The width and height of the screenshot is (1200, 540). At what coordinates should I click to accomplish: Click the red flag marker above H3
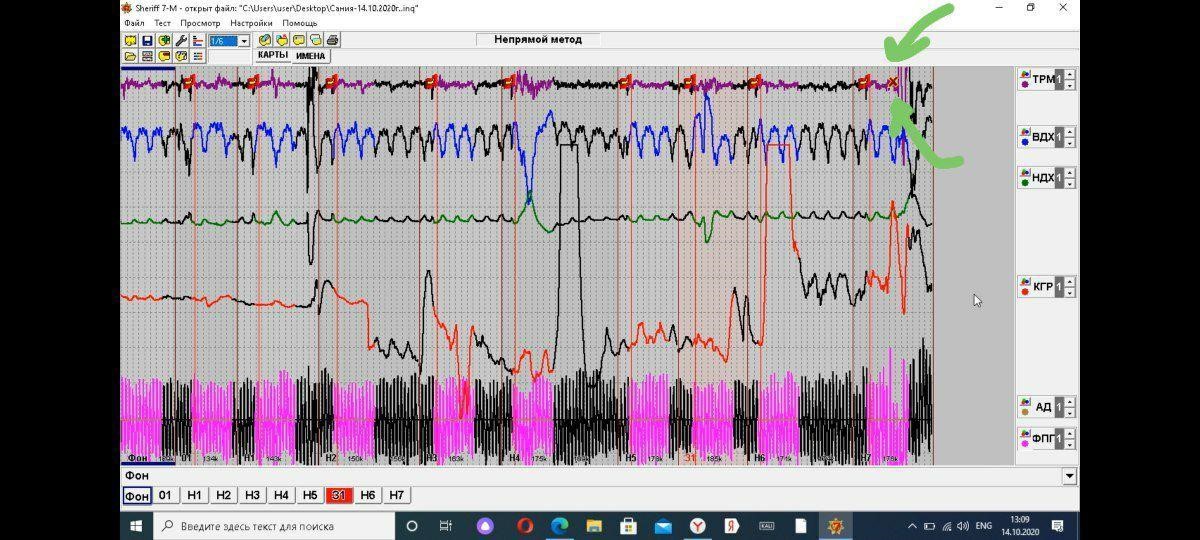click(431, 82)
